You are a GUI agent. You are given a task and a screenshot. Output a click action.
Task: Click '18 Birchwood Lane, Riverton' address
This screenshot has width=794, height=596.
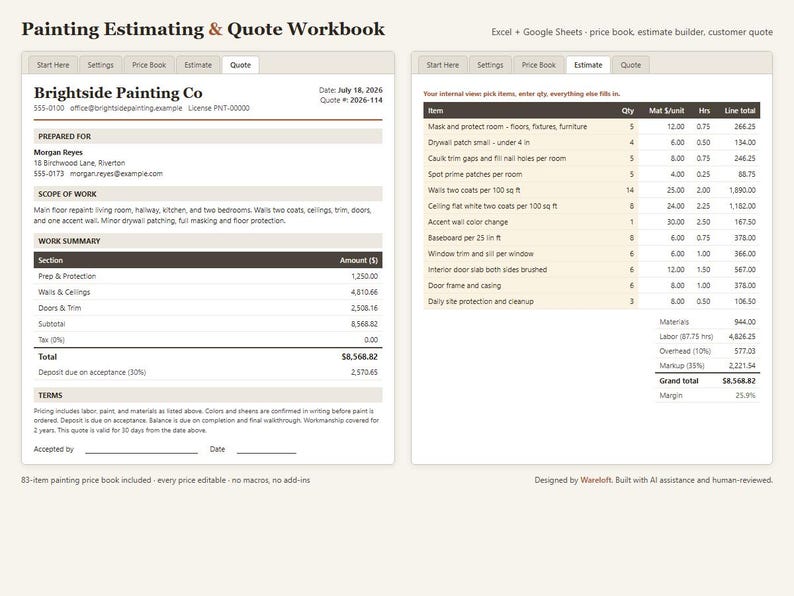(80, 163)
